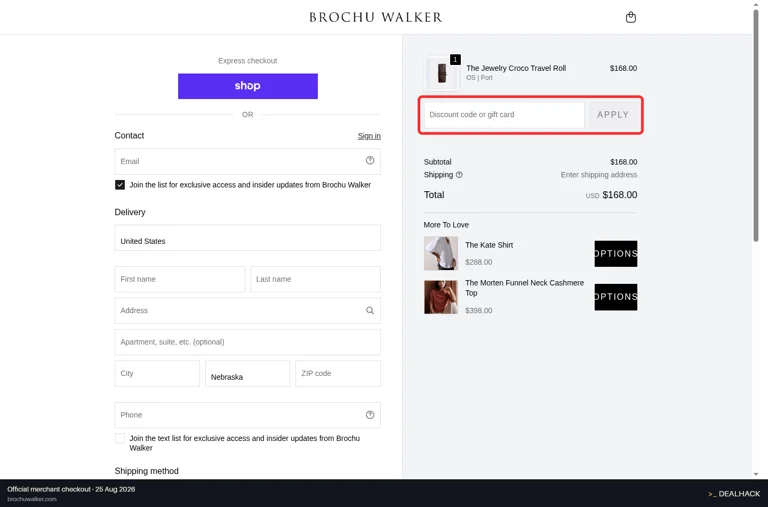Click the address search magnifier icon
Screen dimensions: 768x507
(370, 310)
